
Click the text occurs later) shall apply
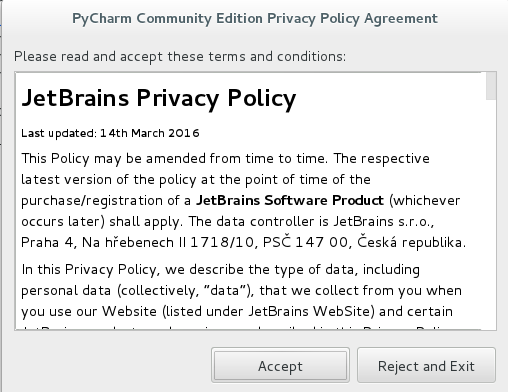(x=102, y=221)
